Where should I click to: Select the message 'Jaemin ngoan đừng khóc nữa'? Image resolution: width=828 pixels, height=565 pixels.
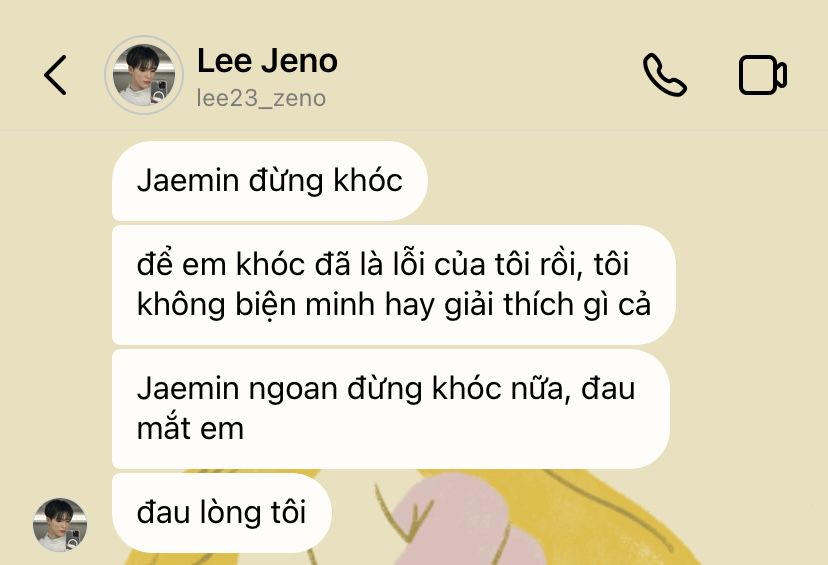tap(391, 409)
